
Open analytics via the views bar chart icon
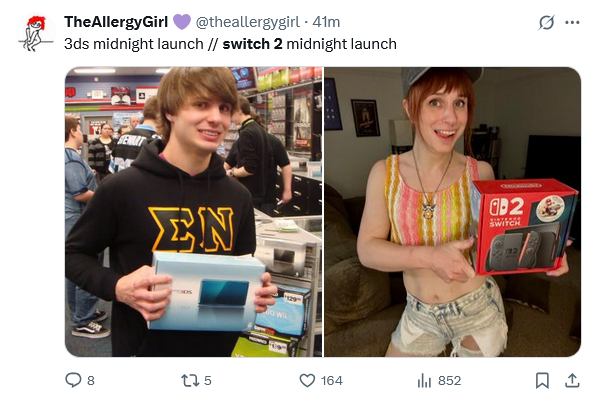tap(424, 380)
